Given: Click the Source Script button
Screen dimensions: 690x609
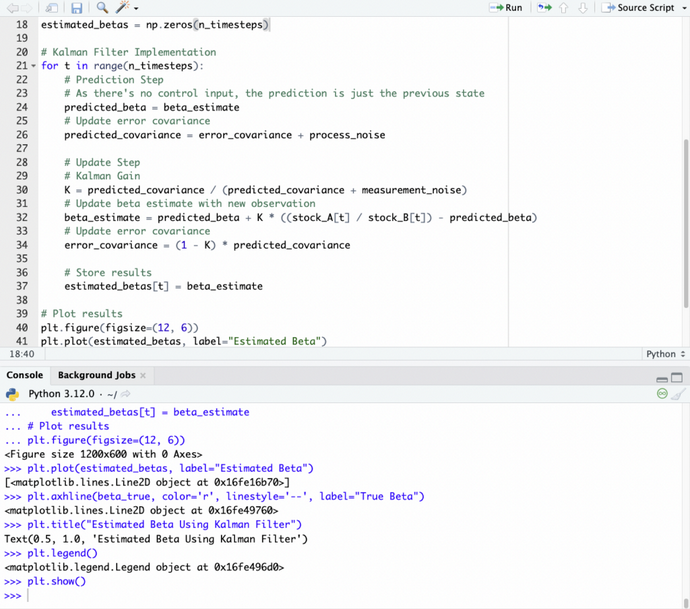Looking at the screenshot, I should (638, 8).
